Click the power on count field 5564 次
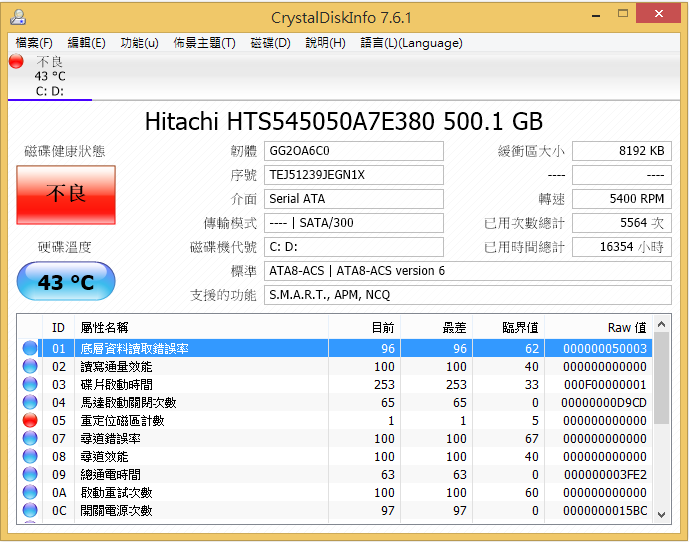 click(622, 223)
